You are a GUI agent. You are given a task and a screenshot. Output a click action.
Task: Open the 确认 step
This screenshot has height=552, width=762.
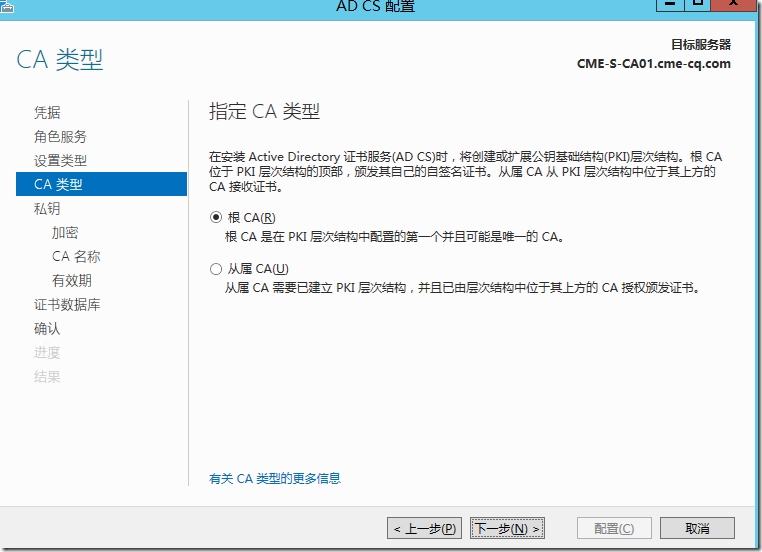(x=47, y=328)
